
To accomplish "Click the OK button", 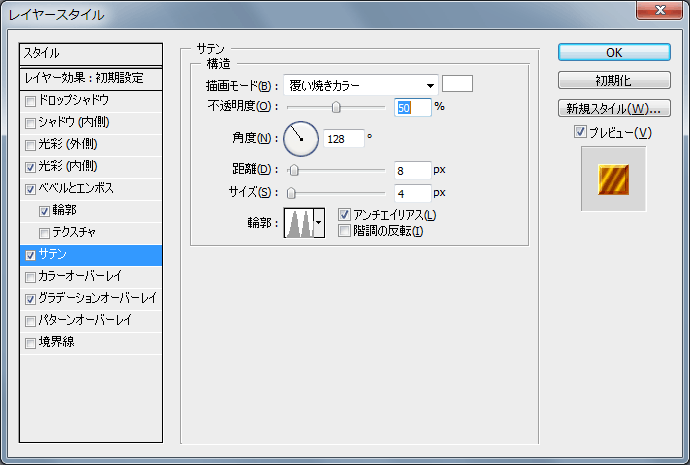I will [614, 52].
